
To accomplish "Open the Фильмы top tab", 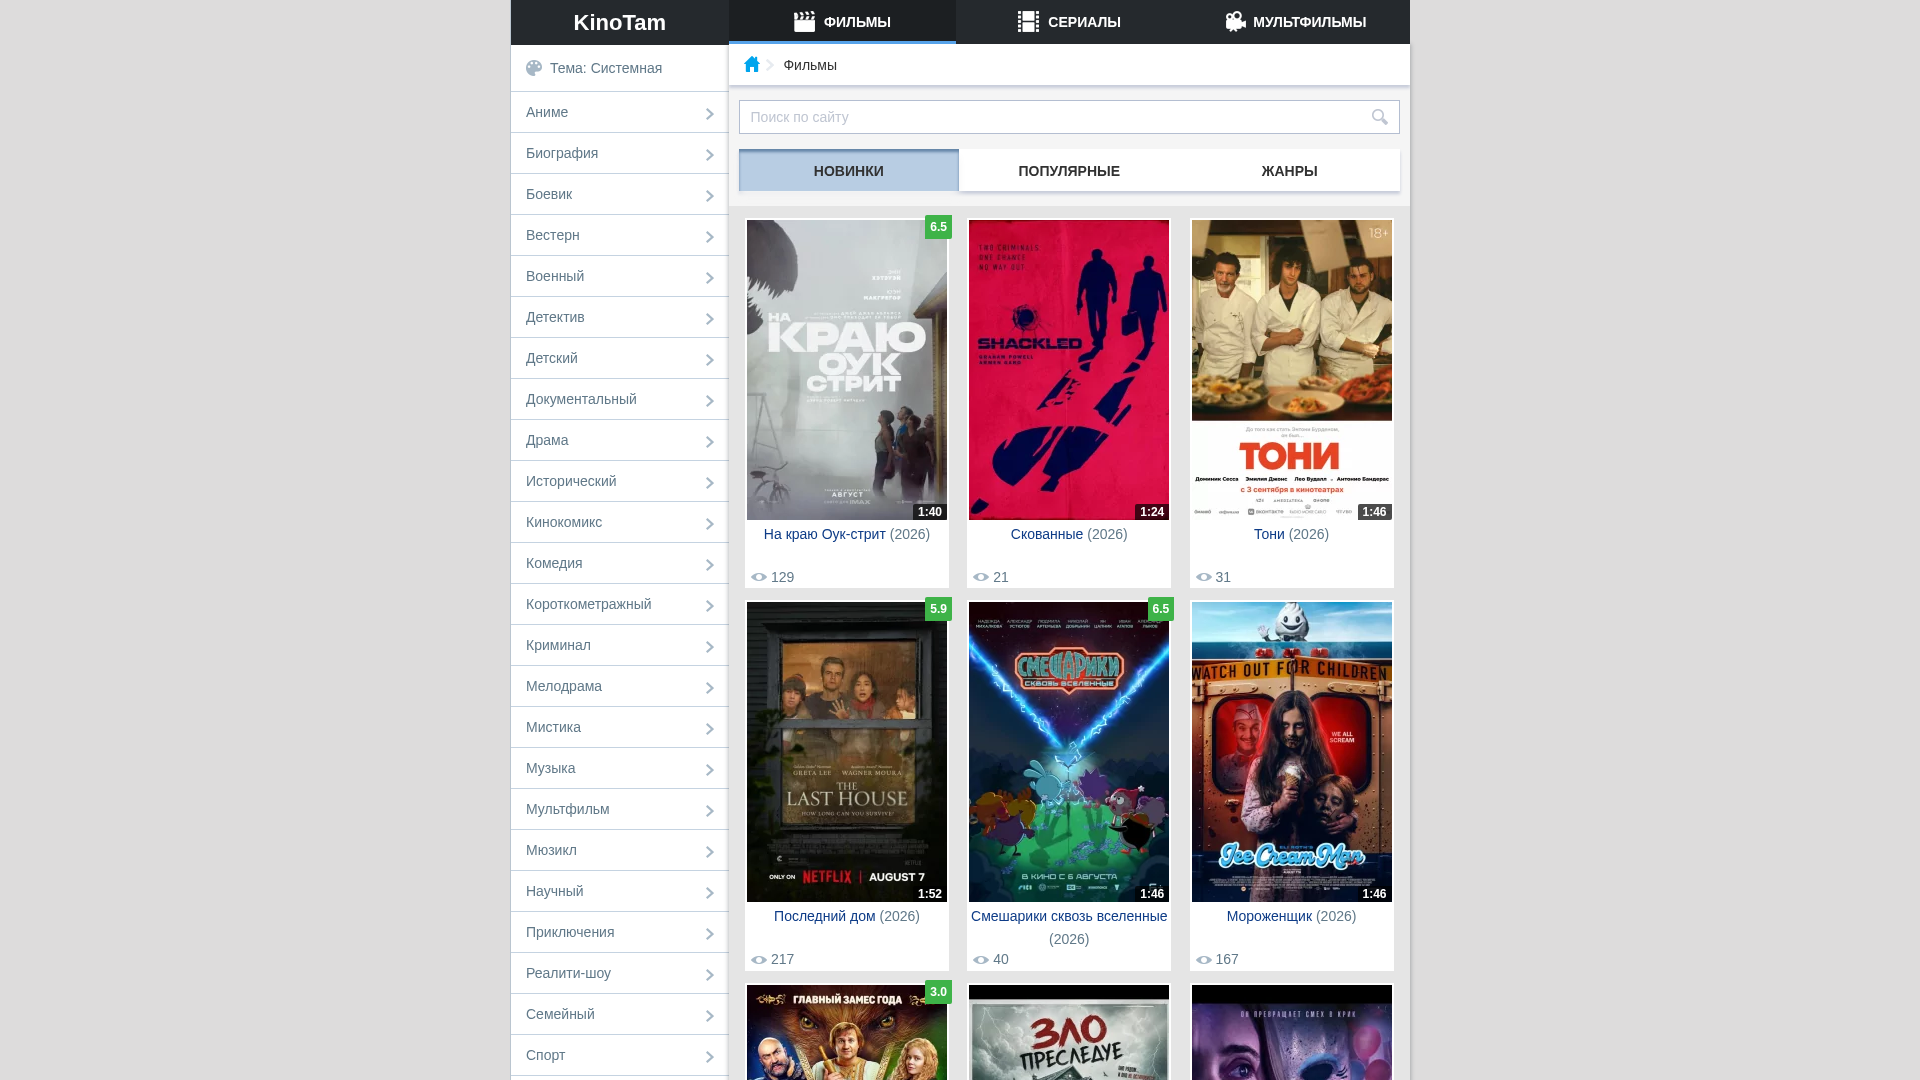I will 842,22.
